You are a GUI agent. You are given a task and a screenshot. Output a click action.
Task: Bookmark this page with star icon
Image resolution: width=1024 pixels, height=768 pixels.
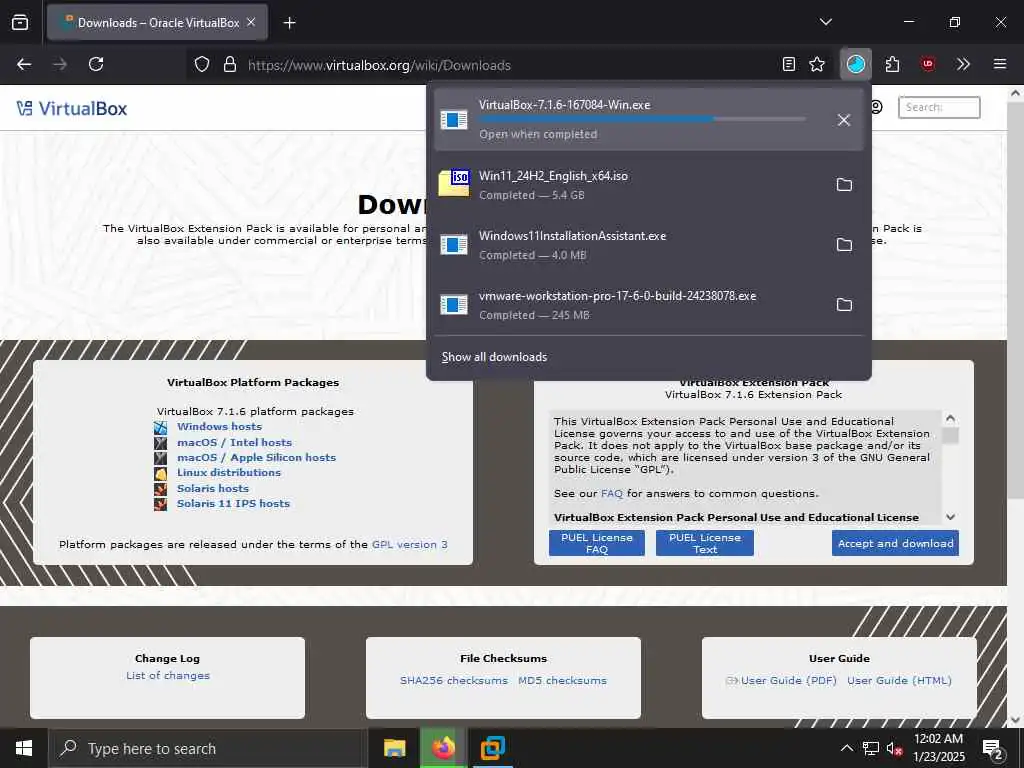817,65
